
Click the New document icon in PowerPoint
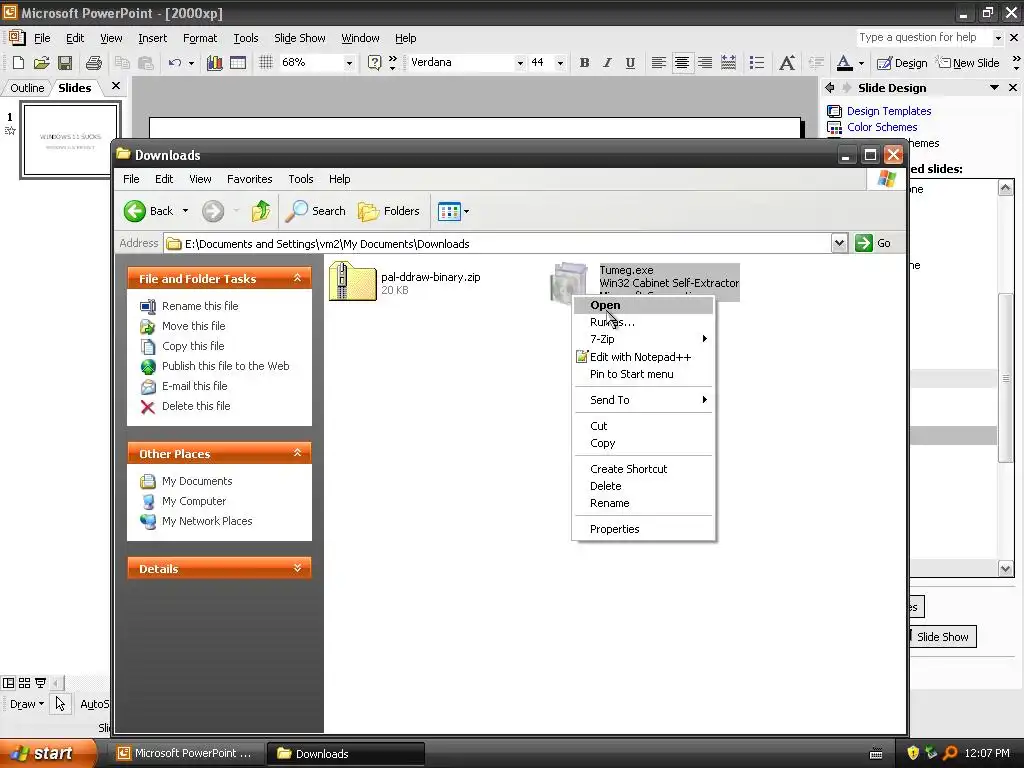click(x=18, y=63)
